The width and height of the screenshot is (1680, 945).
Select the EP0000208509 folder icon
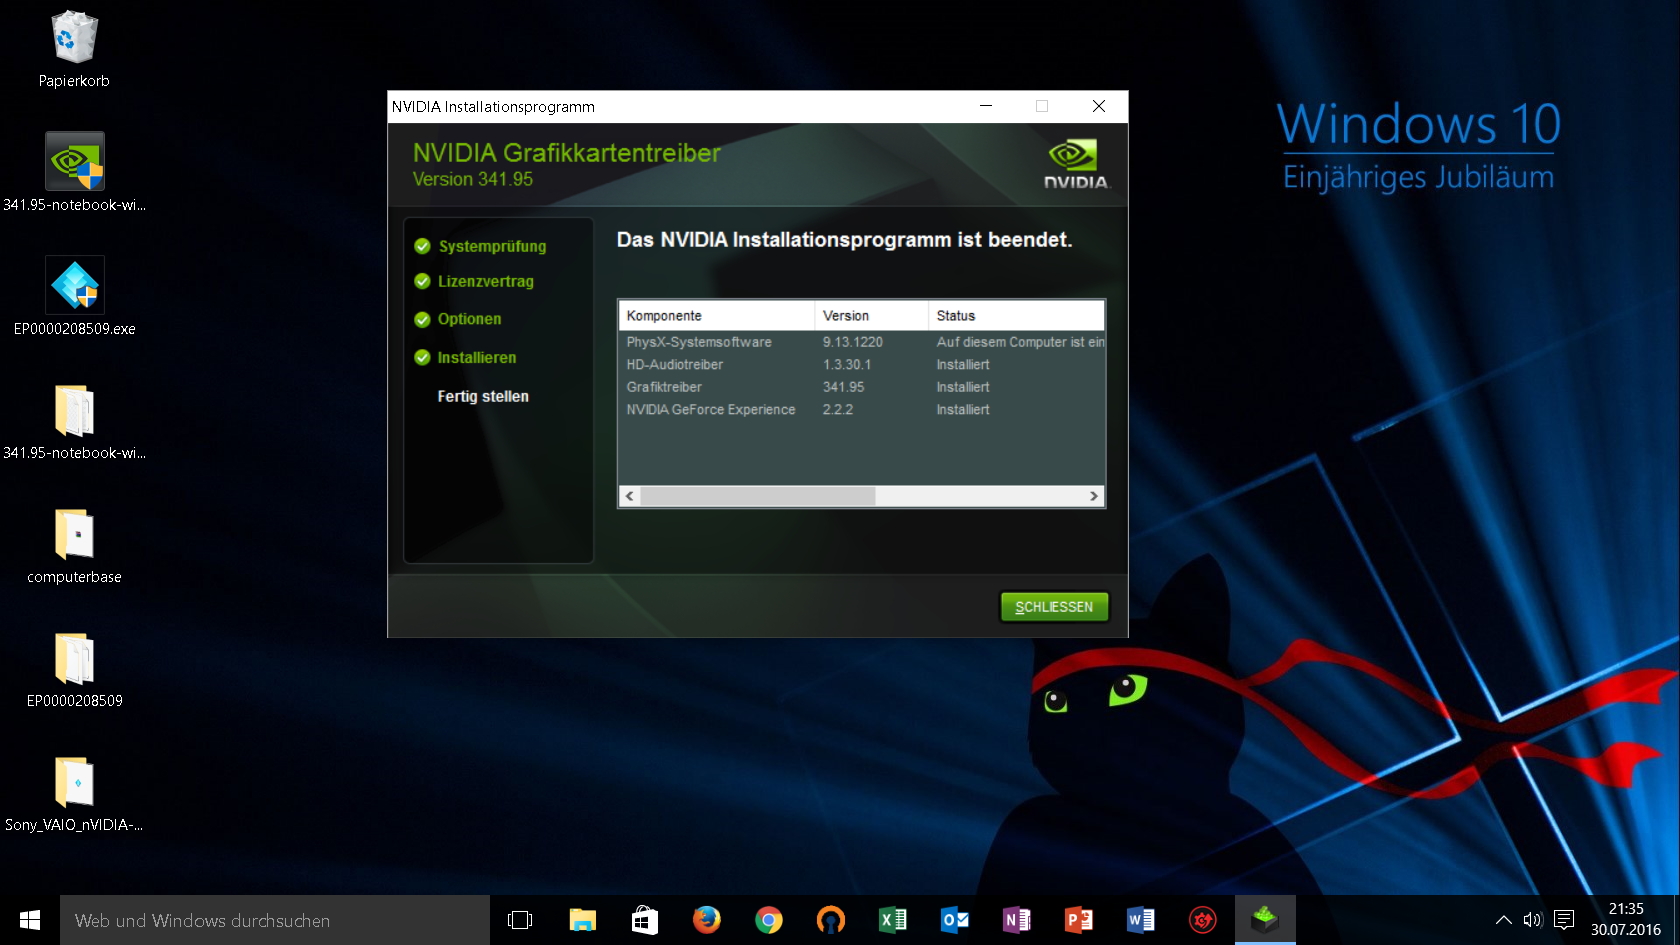[74, 669]
